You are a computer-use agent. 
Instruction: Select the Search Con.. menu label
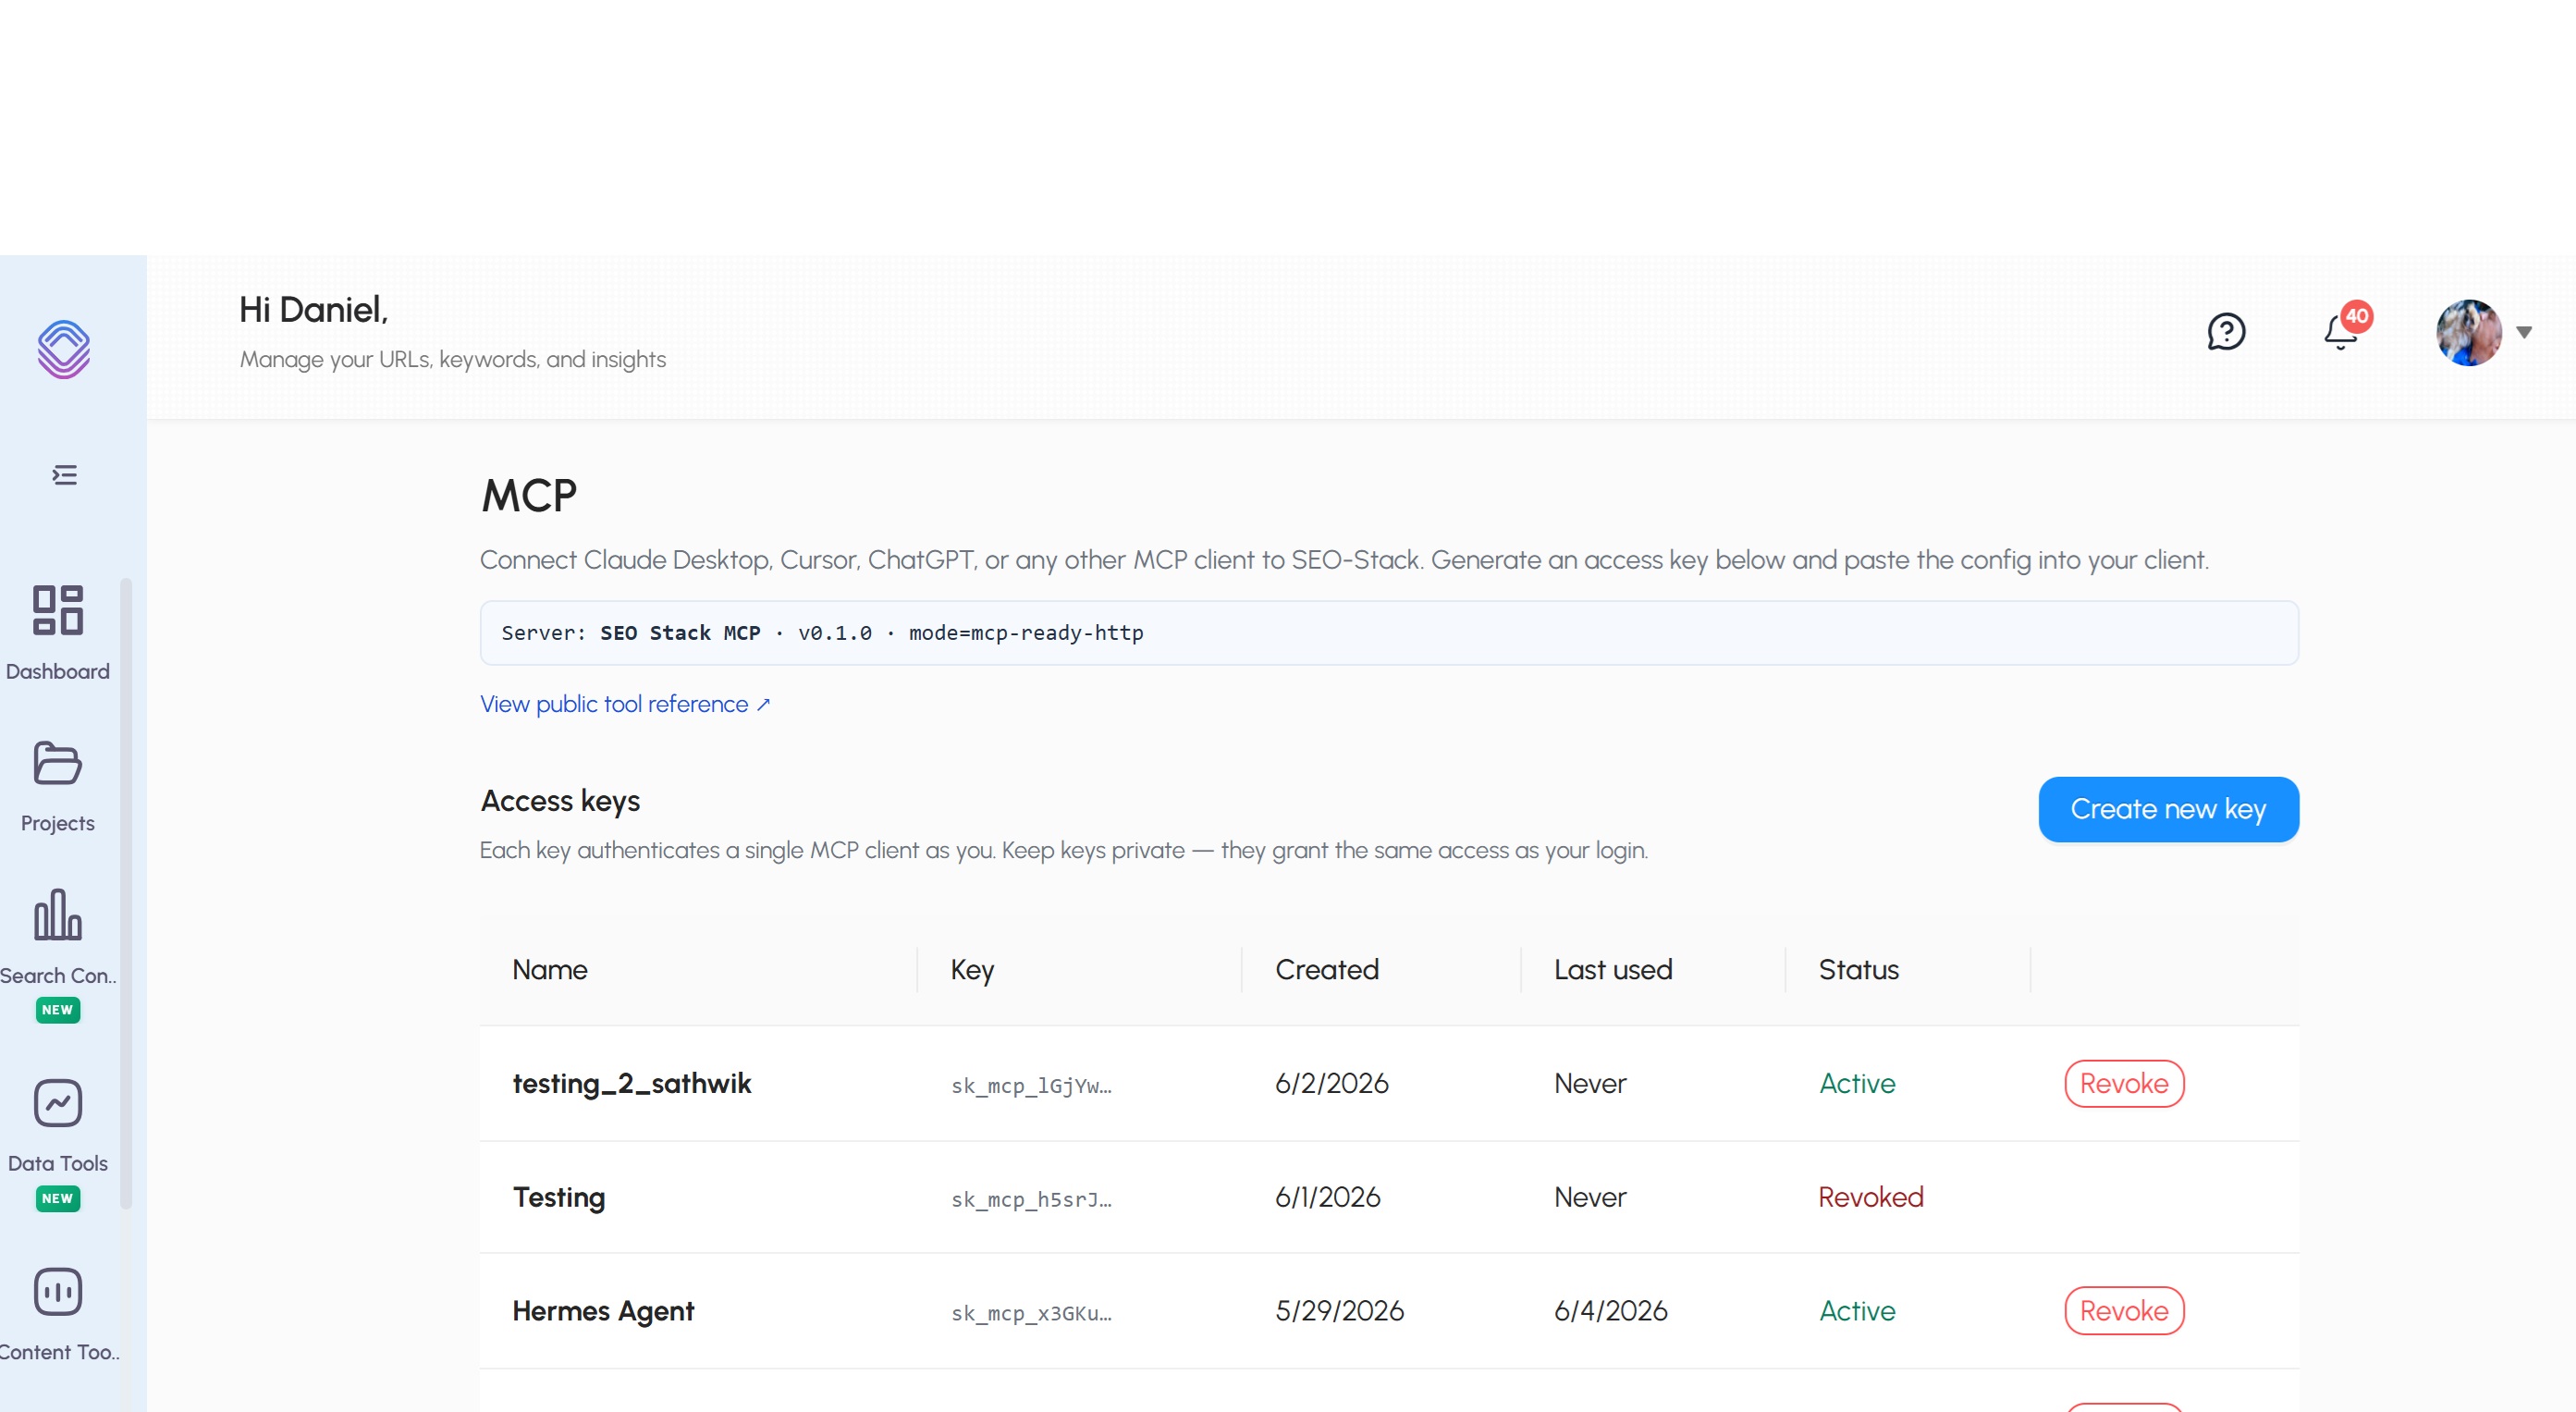point(58,975)
